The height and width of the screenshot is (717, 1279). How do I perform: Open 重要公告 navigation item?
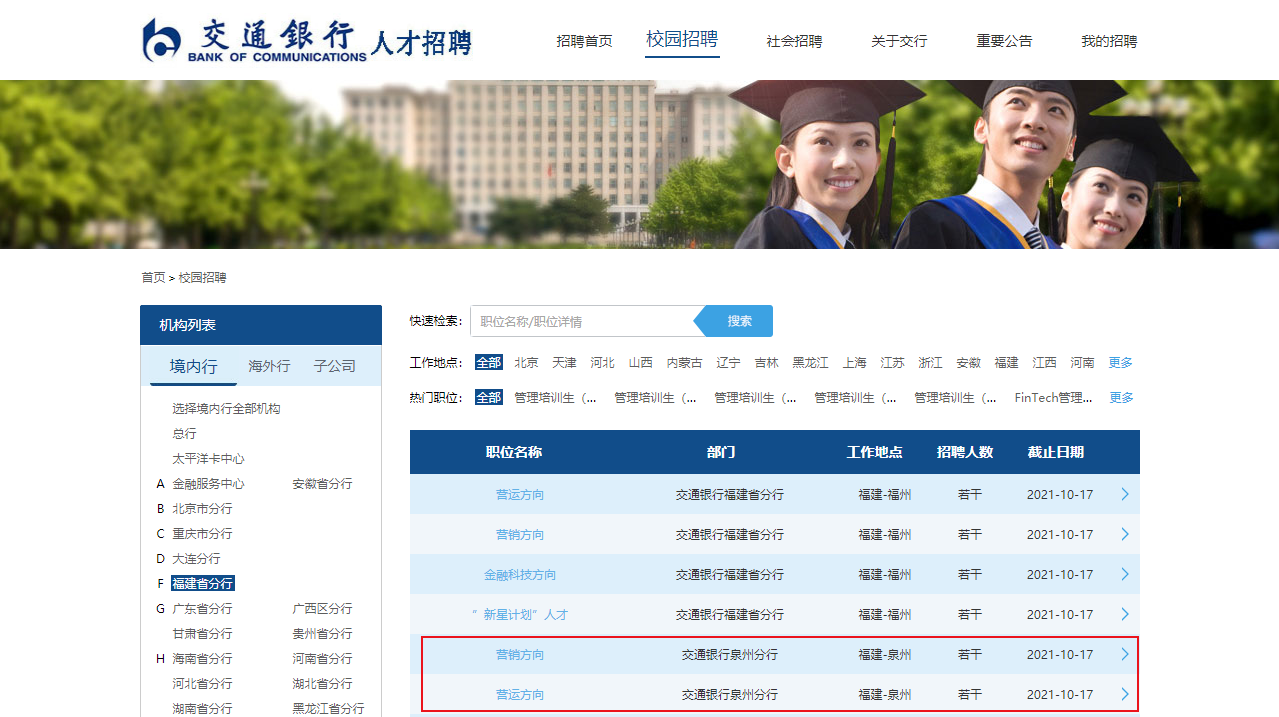coord(1004,41)
